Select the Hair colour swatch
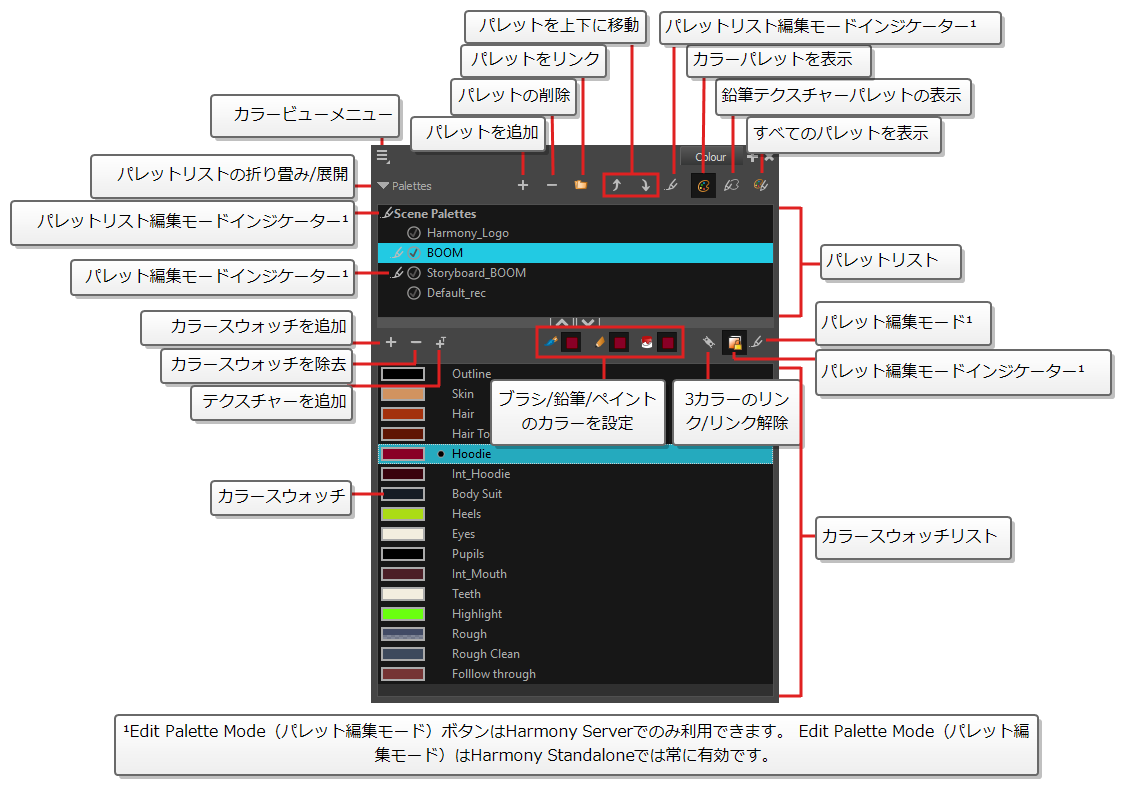The height and width of the screenshot is (791, 1127). coord(402,414)
